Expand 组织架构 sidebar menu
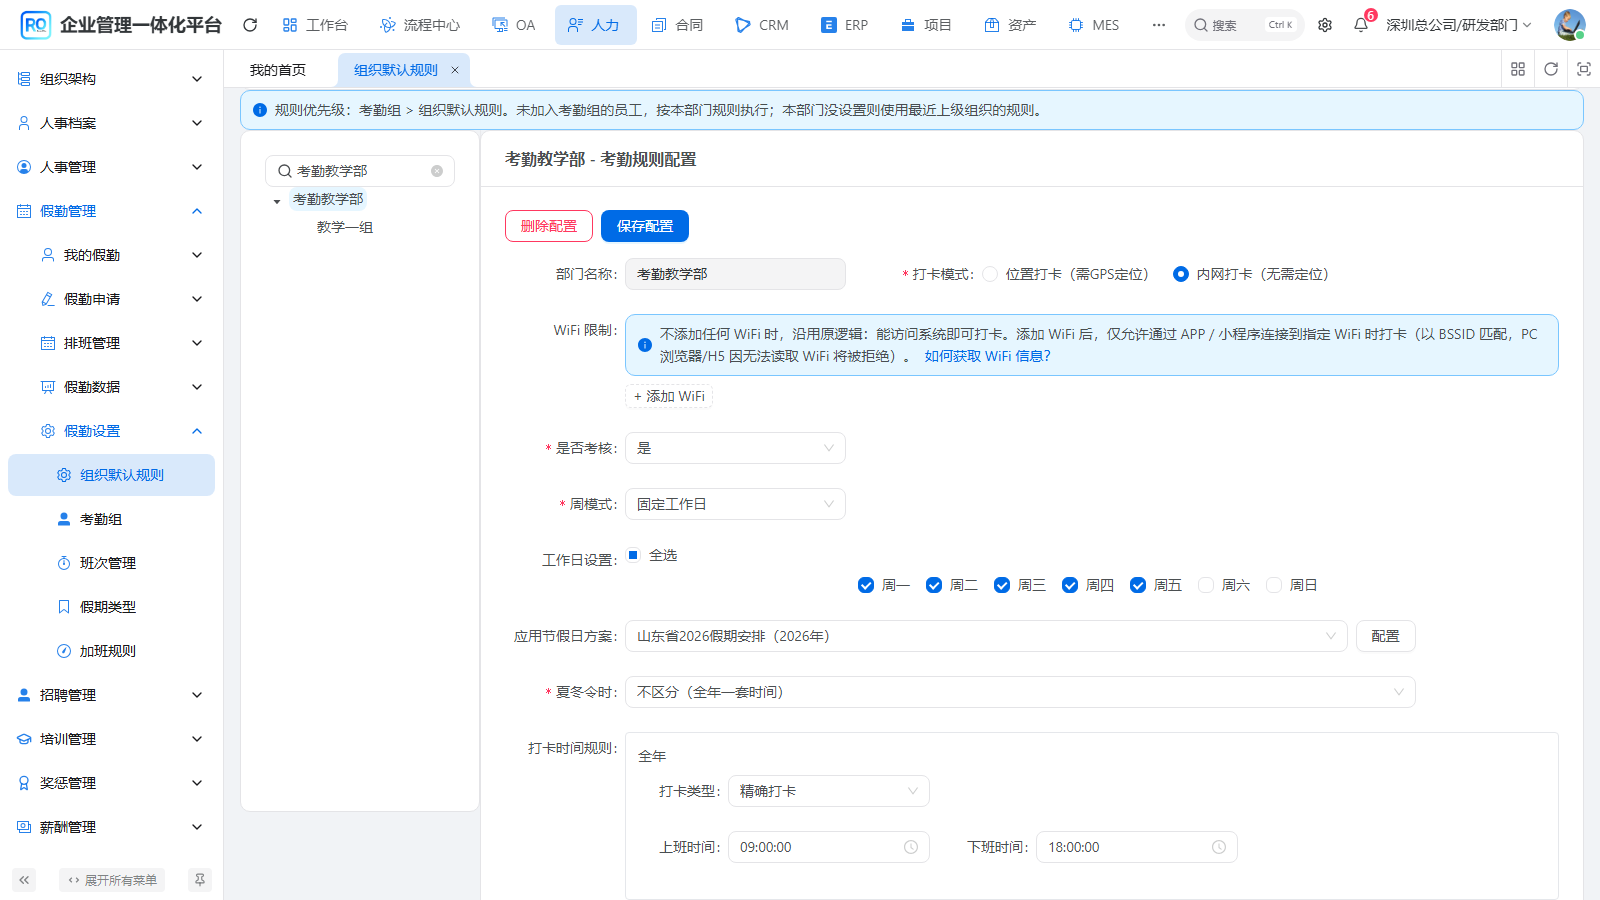Viewport: 1600px width, 900px height. point(111,79)
